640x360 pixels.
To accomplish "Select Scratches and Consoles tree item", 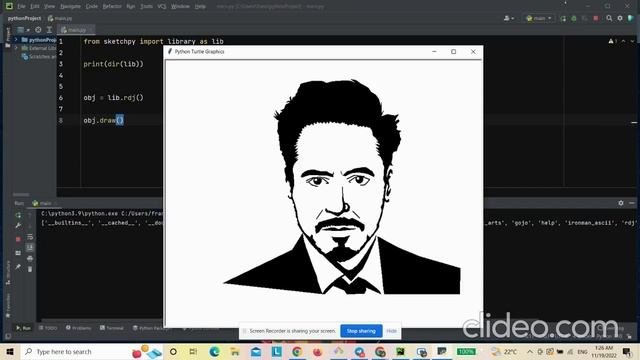I will click(39, 56).
